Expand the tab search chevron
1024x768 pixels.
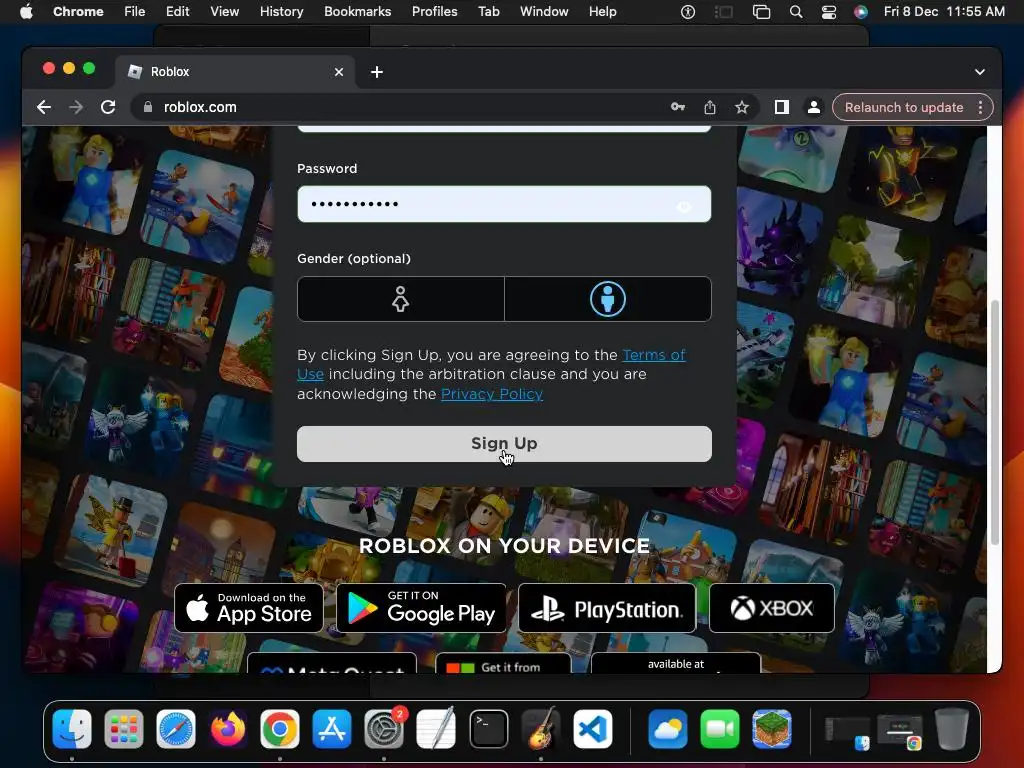pos(980,72)
